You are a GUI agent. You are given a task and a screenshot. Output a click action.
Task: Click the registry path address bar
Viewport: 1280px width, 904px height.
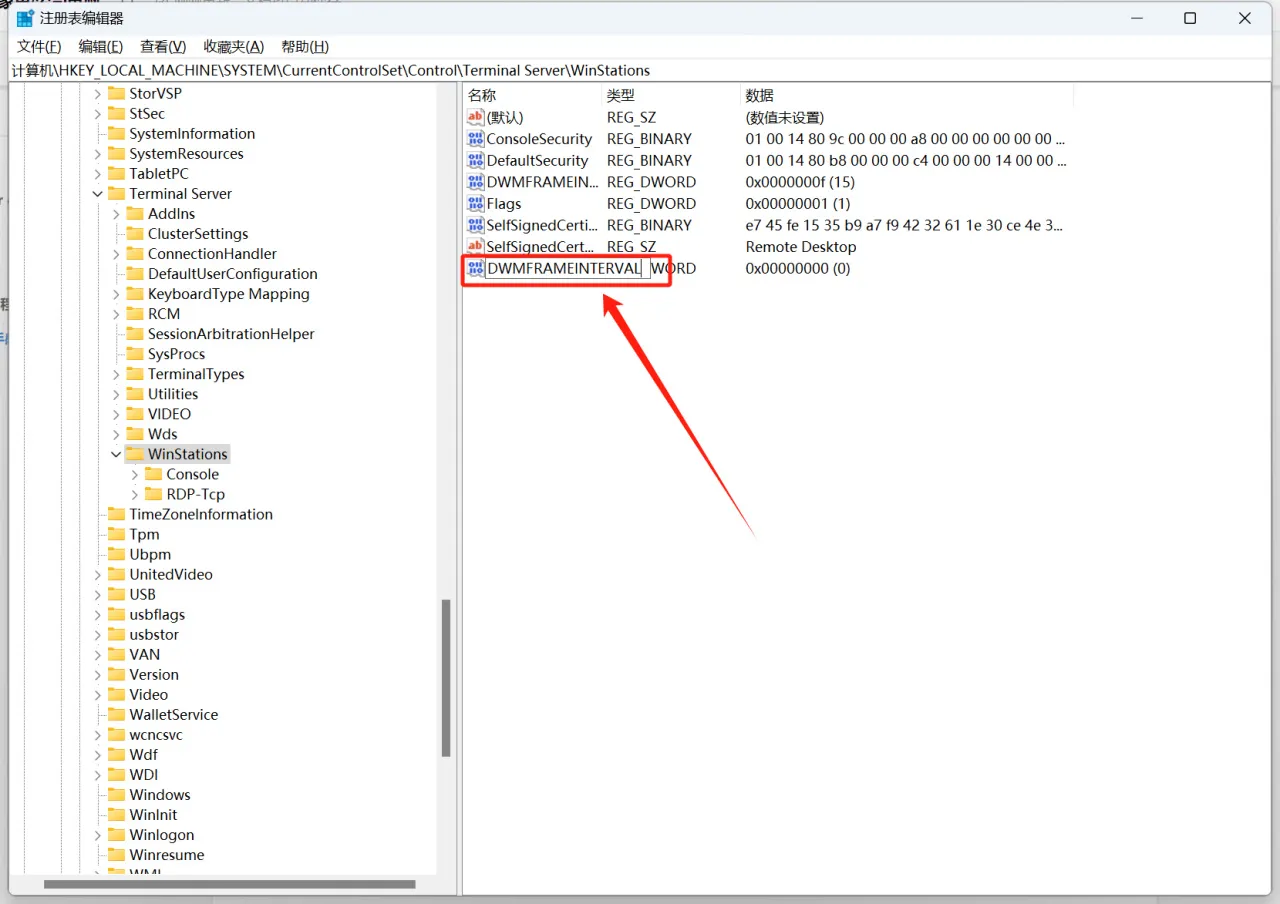640,71
